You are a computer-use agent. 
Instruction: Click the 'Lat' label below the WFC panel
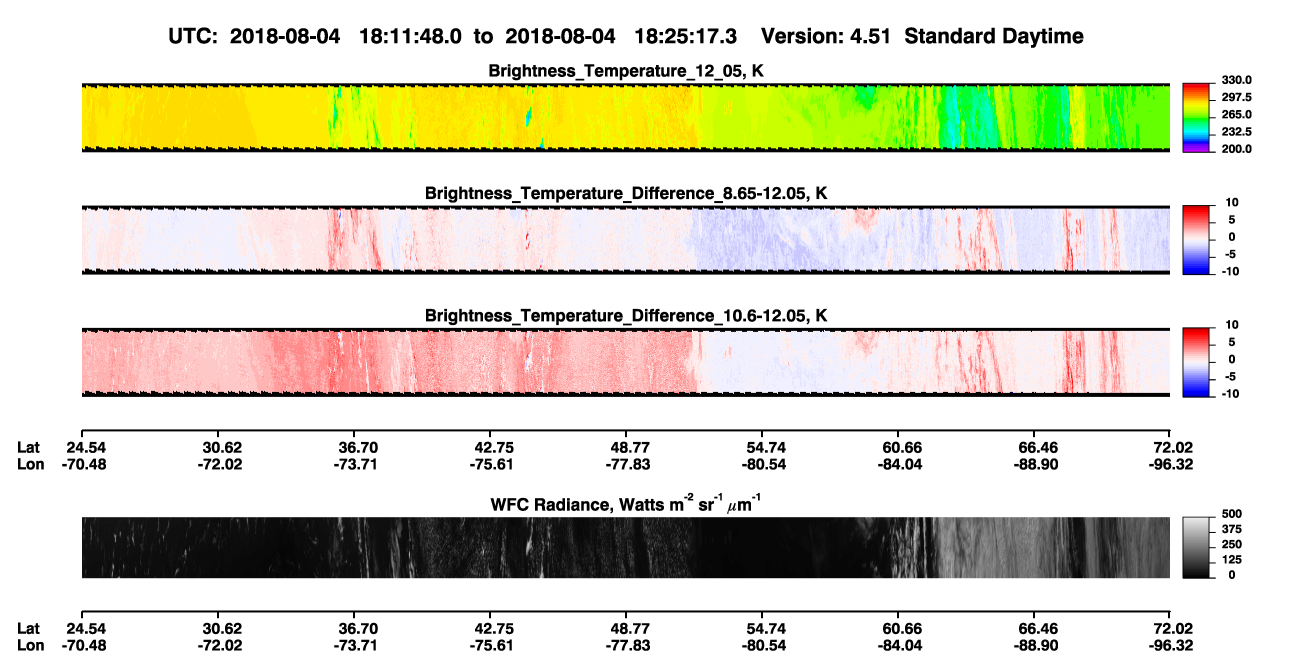coord(29,628)
